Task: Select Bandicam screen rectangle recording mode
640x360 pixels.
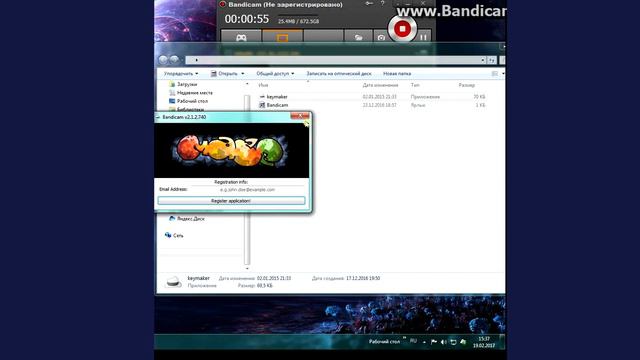Action: click(282, 37)
